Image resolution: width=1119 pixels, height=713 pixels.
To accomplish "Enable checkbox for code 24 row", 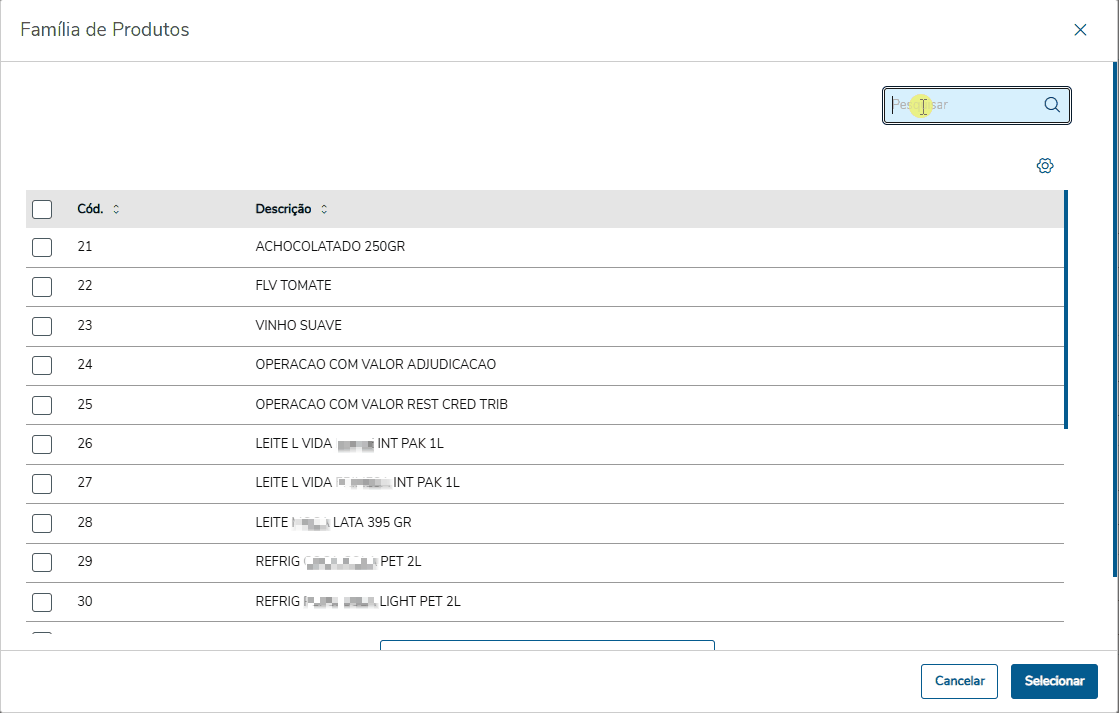I will 42,365.
